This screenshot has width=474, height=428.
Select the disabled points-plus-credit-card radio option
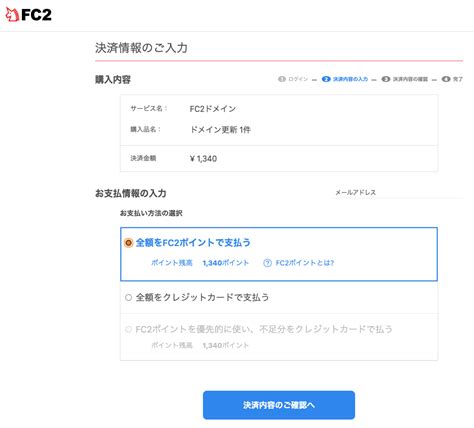pyautogui.click(x=128, y=329)
